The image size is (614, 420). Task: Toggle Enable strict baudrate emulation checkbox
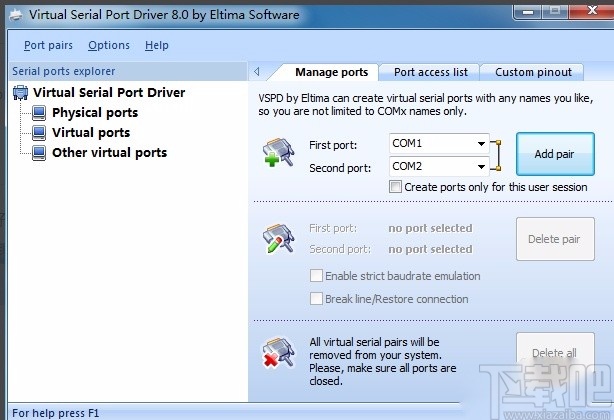coord(316,276)
